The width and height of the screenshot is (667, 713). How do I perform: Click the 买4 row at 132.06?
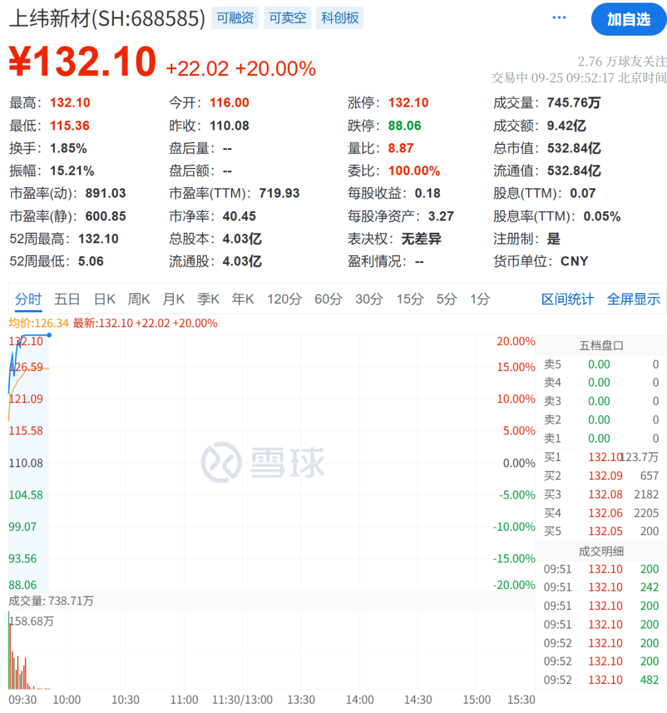[x=601, y=513]
